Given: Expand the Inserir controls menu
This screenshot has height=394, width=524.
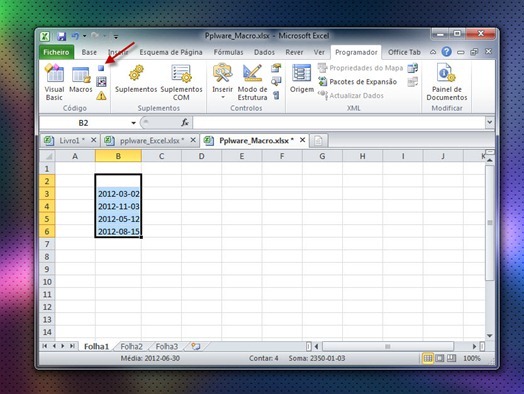Looking at the screenshot, I should [x=222, y=82].
